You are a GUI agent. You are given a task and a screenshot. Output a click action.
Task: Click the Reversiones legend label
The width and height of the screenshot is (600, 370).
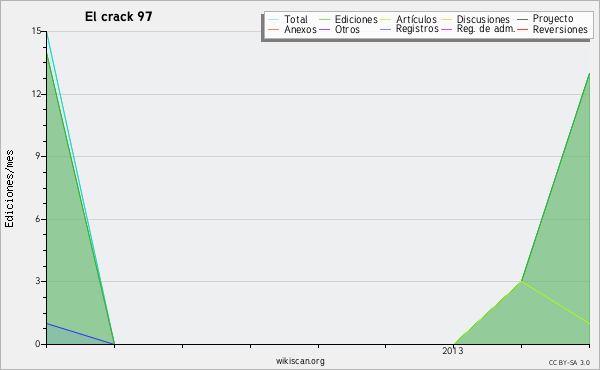coord(560,29)
